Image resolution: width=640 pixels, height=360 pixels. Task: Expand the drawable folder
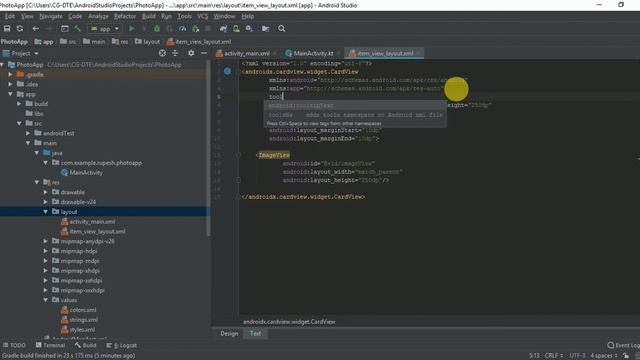tap(46, 192)
